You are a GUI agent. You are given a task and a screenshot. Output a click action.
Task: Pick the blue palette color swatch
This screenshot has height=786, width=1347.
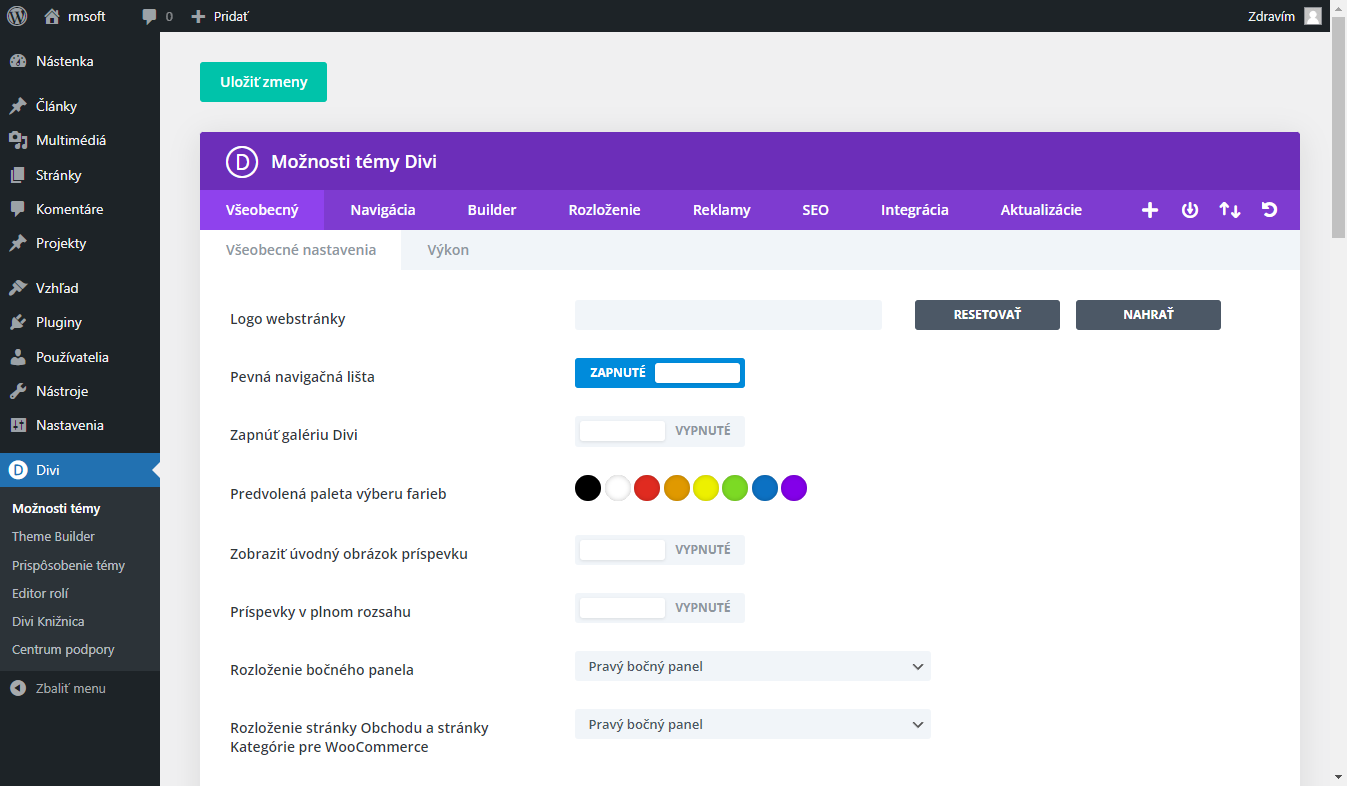(765, 488)
